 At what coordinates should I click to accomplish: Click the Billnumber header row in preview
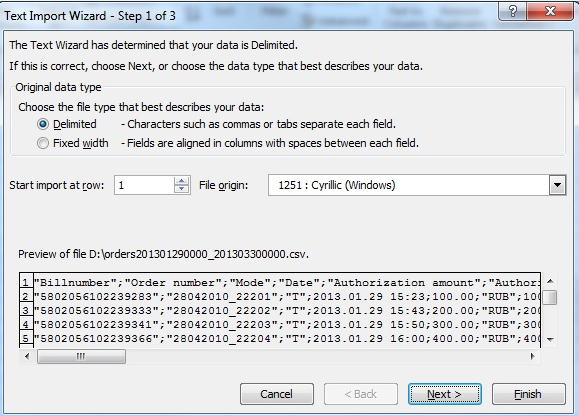pyautogui.click(x=287, y=283)
